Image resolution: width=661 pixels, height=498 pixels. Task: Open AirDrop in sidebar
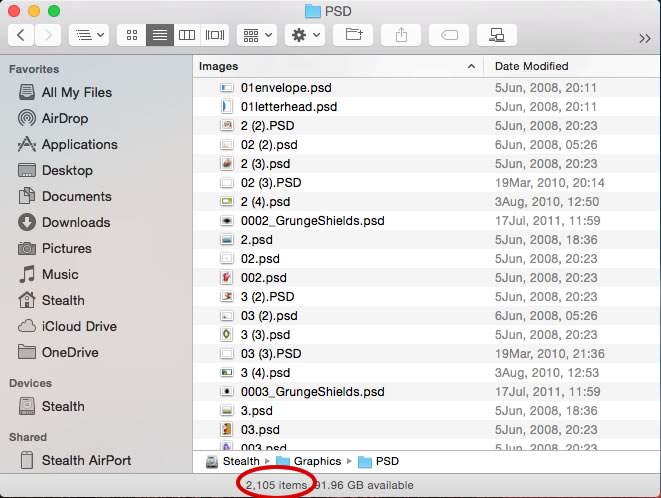tap(53, 118)
